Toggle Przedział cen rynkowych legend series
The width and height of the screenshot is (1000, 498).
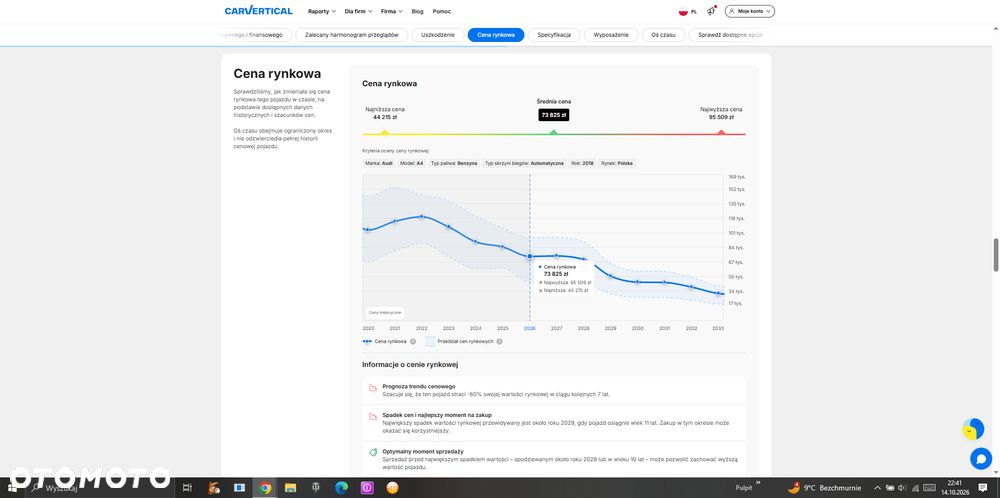coord(459,341)
